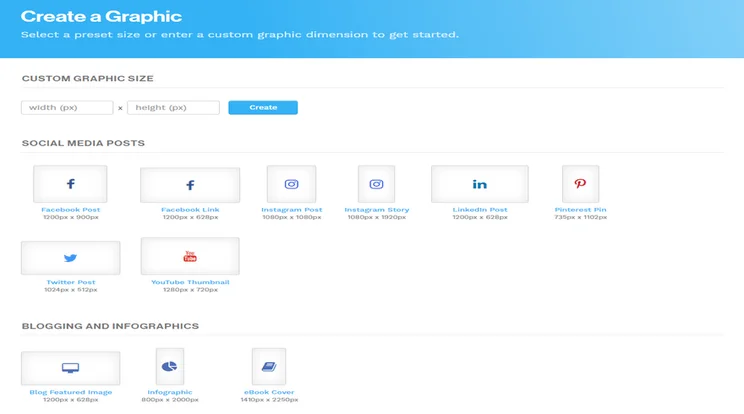
Task: Open the YouTube Thumbnail text link
Action: pyautogui.click(x=190, y=282)
